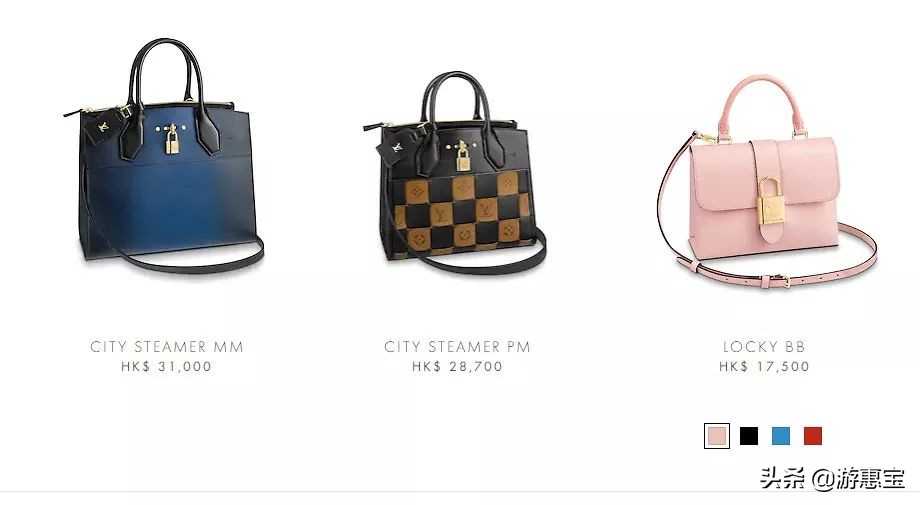Image resolution: width=920 pixels, height=505 pixels.
Task: Click the gold padlock on checkered bag
Action: 463,157
